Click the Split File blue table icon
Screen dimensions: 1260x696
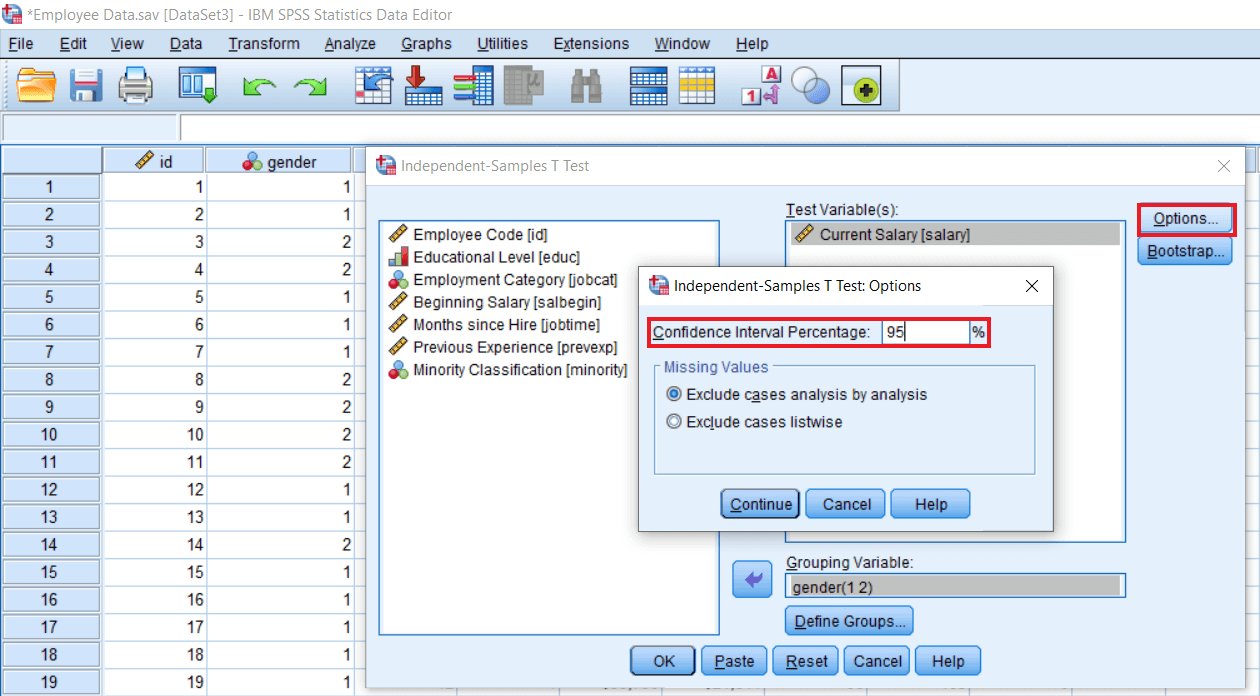(648, 86)
